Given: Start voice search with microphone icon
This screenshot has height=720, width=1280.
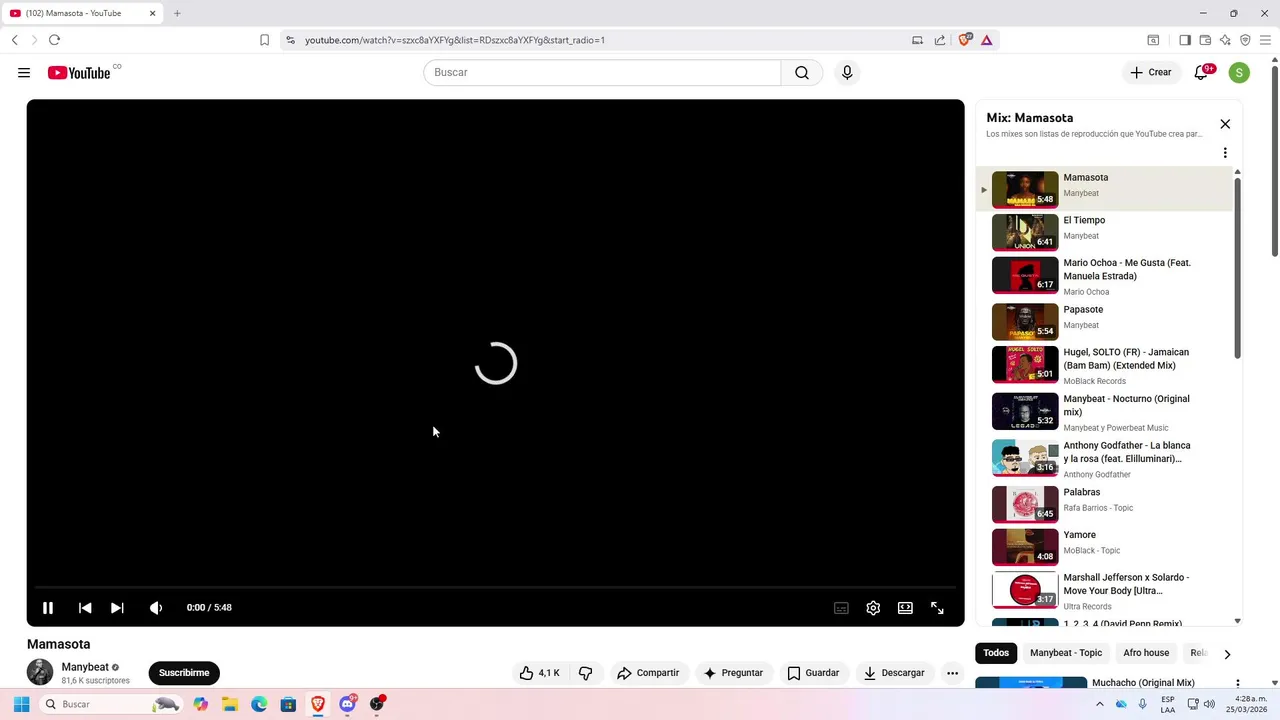Looking at the screenshot, I should click(847, 73).
